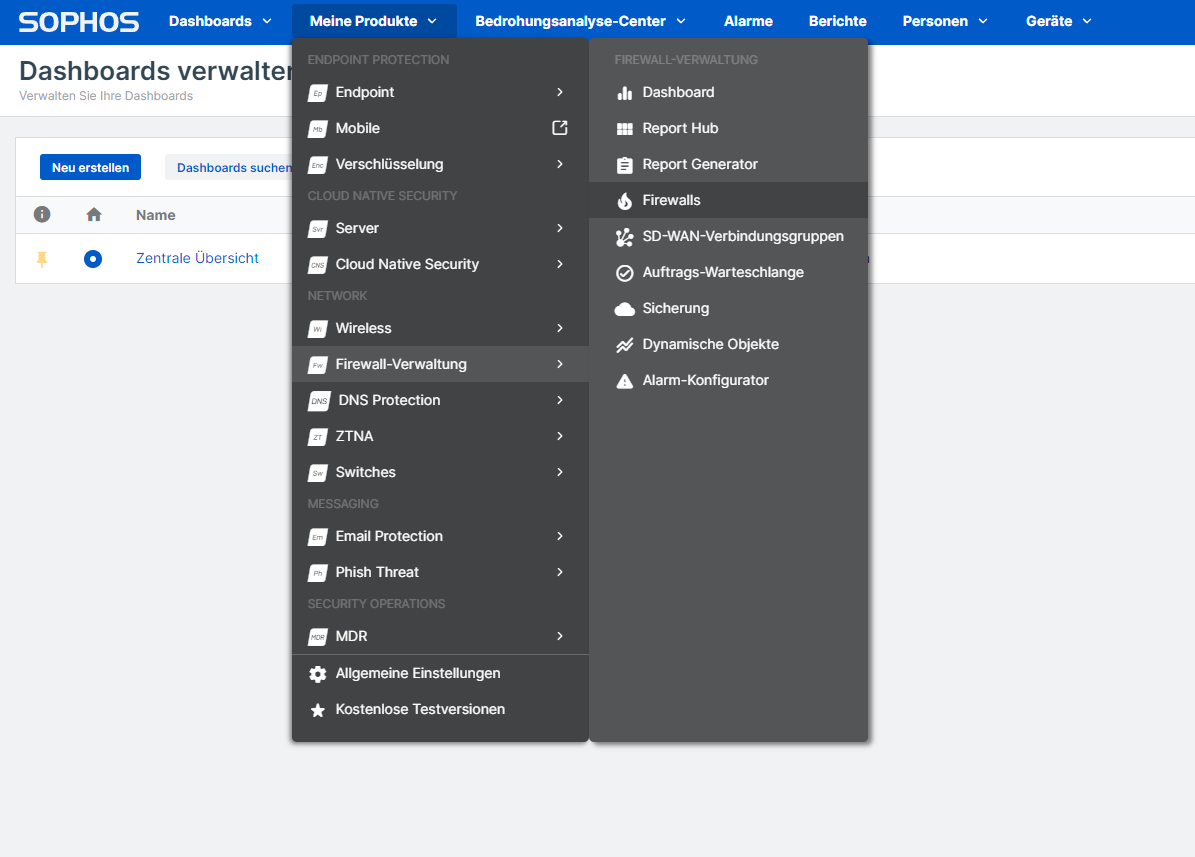Click the Auftrags-Warteschlange icon
1195x857 pixels.
pos(624,272)
